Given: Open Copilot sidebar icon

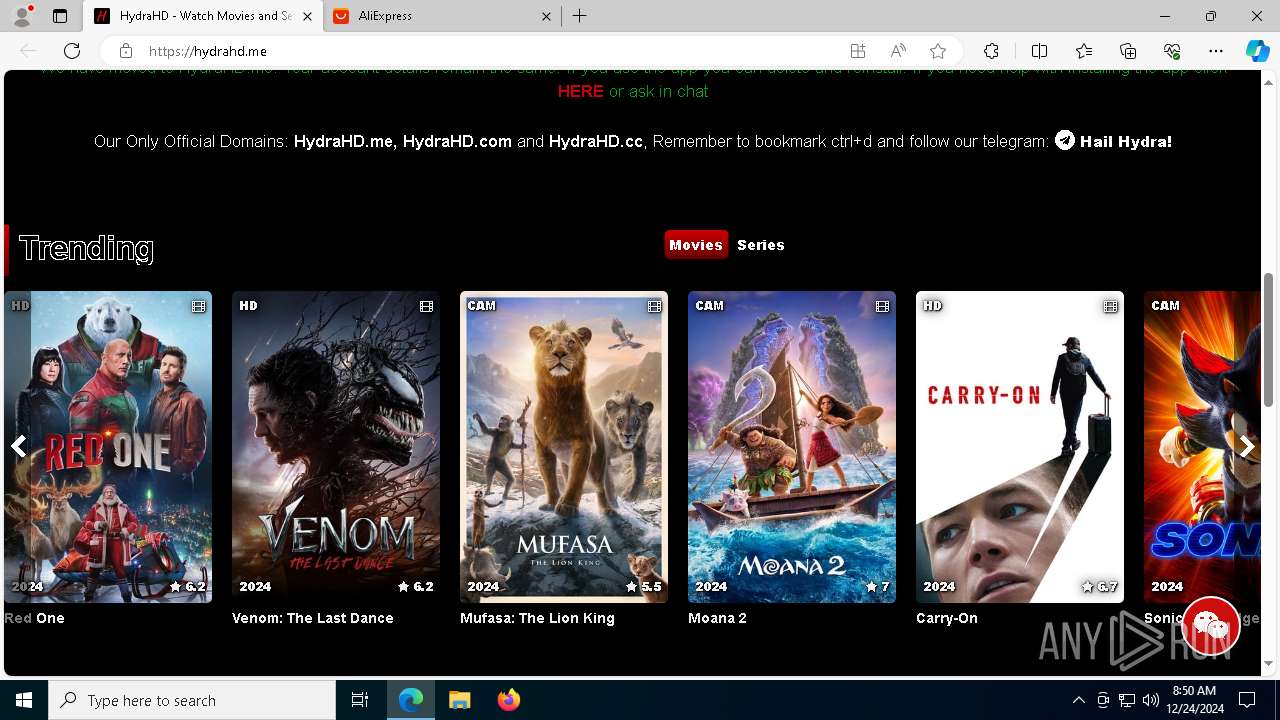Looking at the screenshot, I should click(1257, 51).
